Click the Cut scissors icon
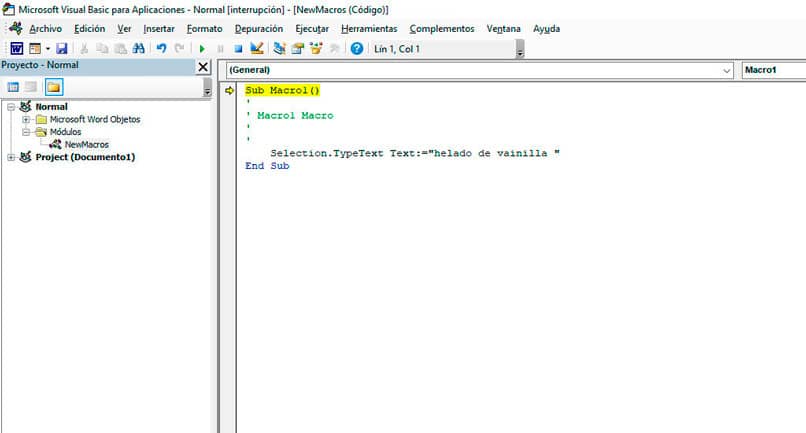The height and width of the screenshot is (433, 806). [x=84, y=48]
